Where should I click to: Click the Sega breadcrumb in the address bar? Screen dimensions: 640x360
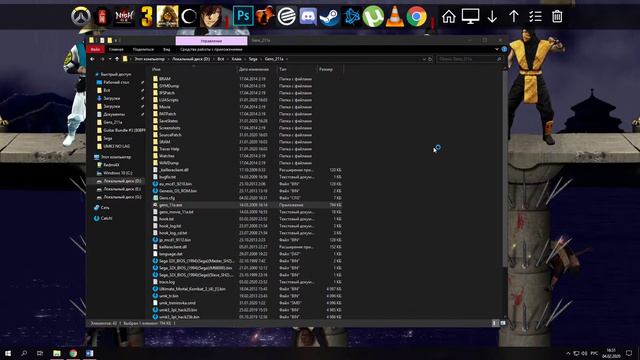pyautogui.click(x=253, y=59)
